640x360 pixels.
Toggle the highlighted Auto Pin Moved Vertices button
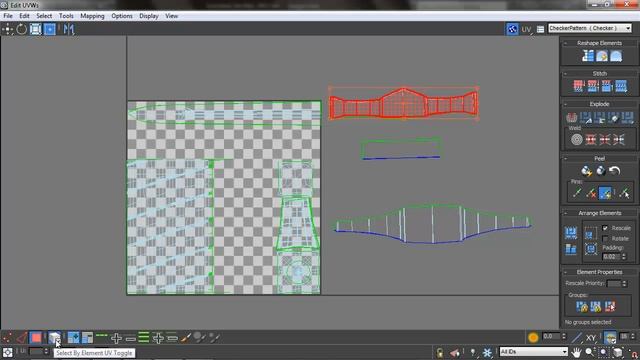click(605, 193)
